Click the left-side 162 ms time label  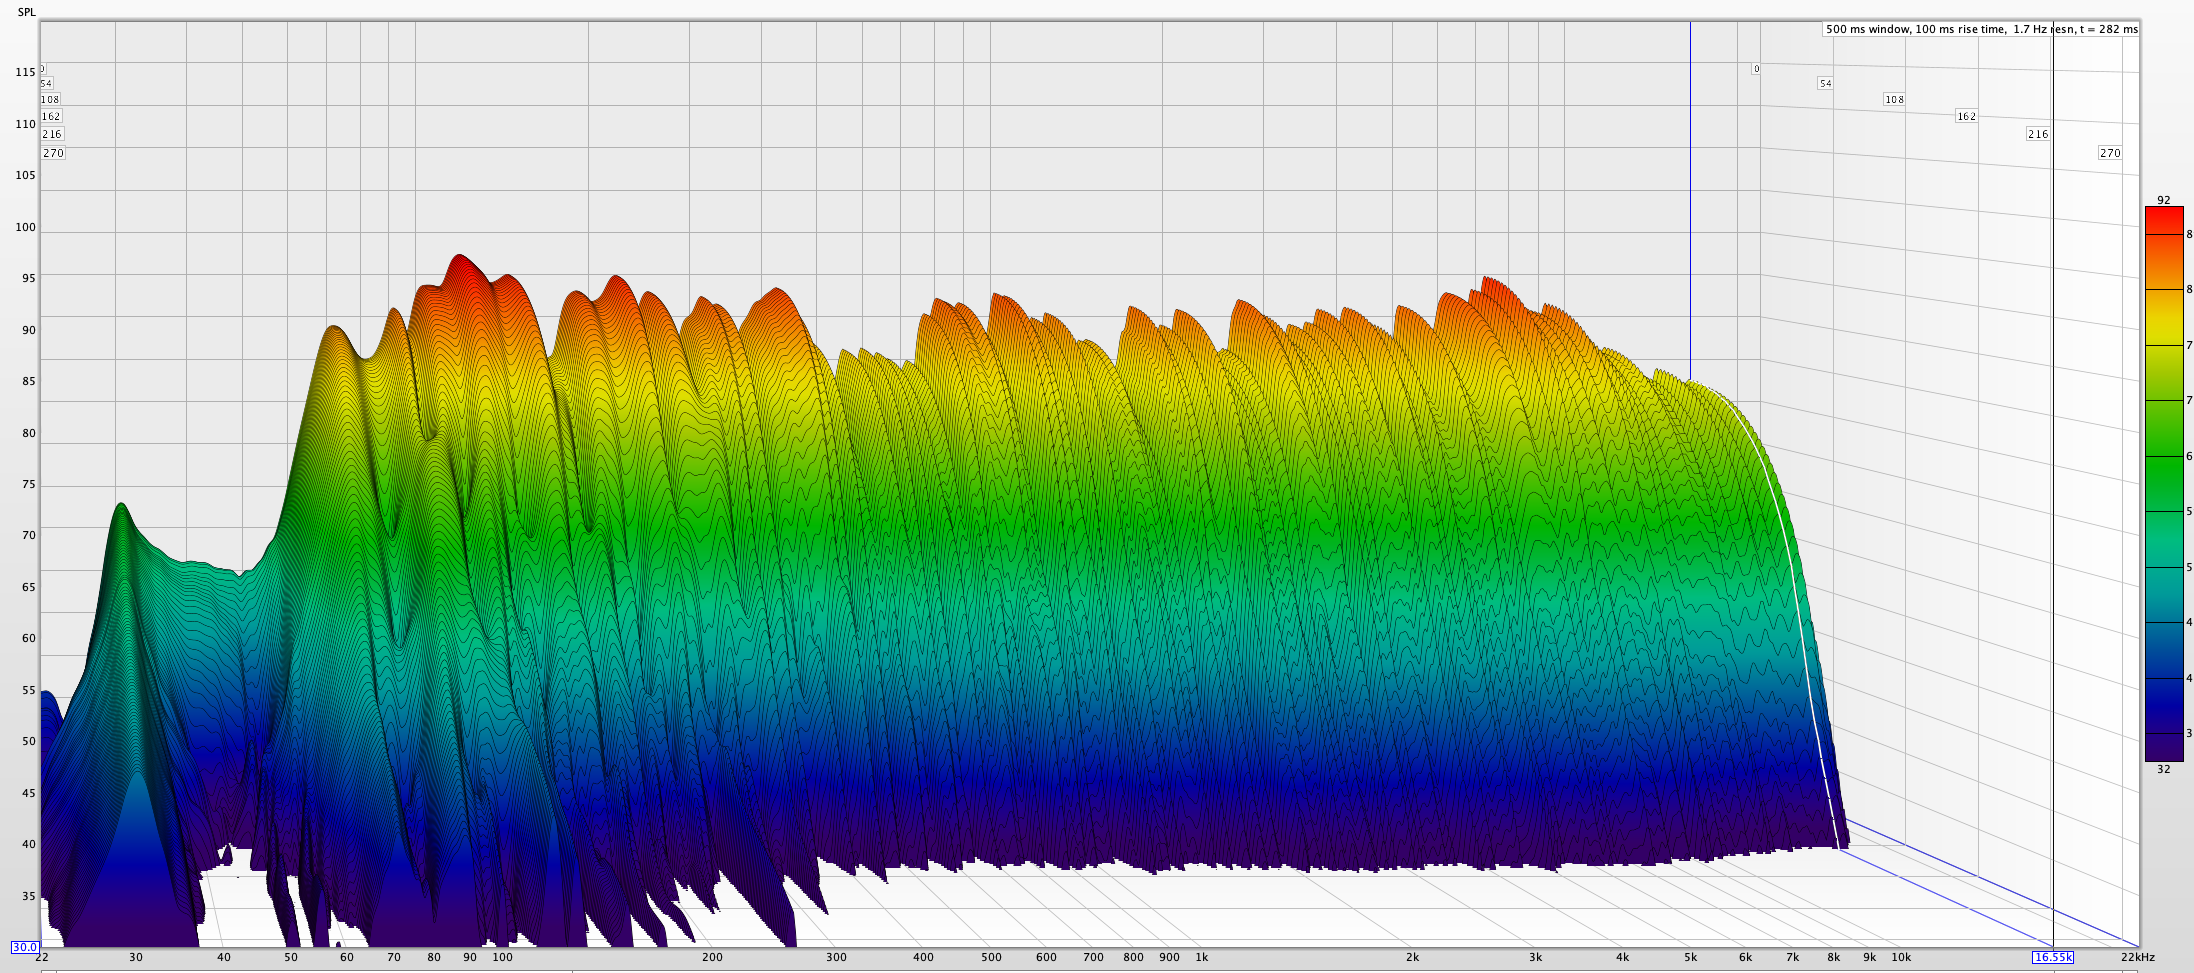[51, 116]
